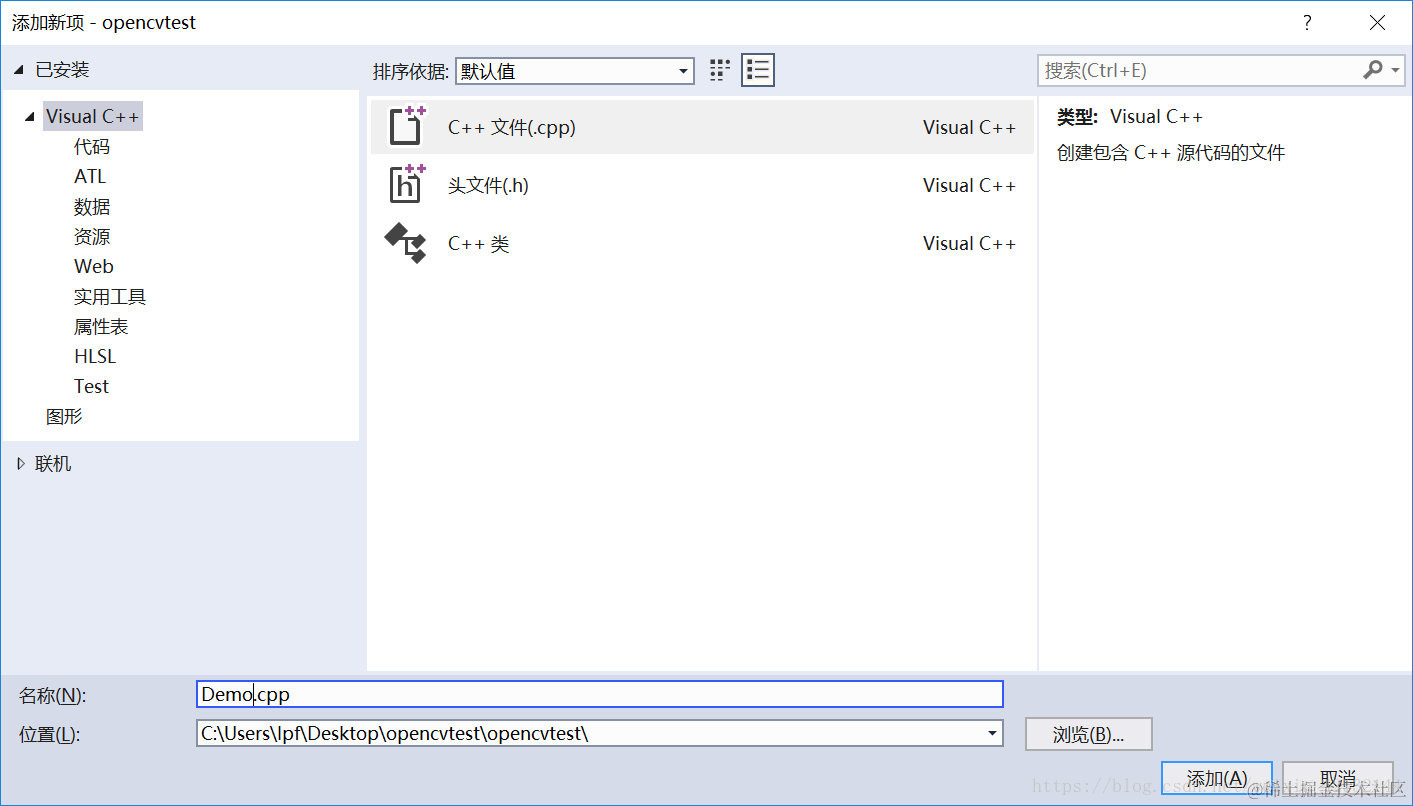Image resolution: width=1413 pixels, height=806 pixels.
Task: Click the search magnifier icon
Action: tap(1373, 70)
